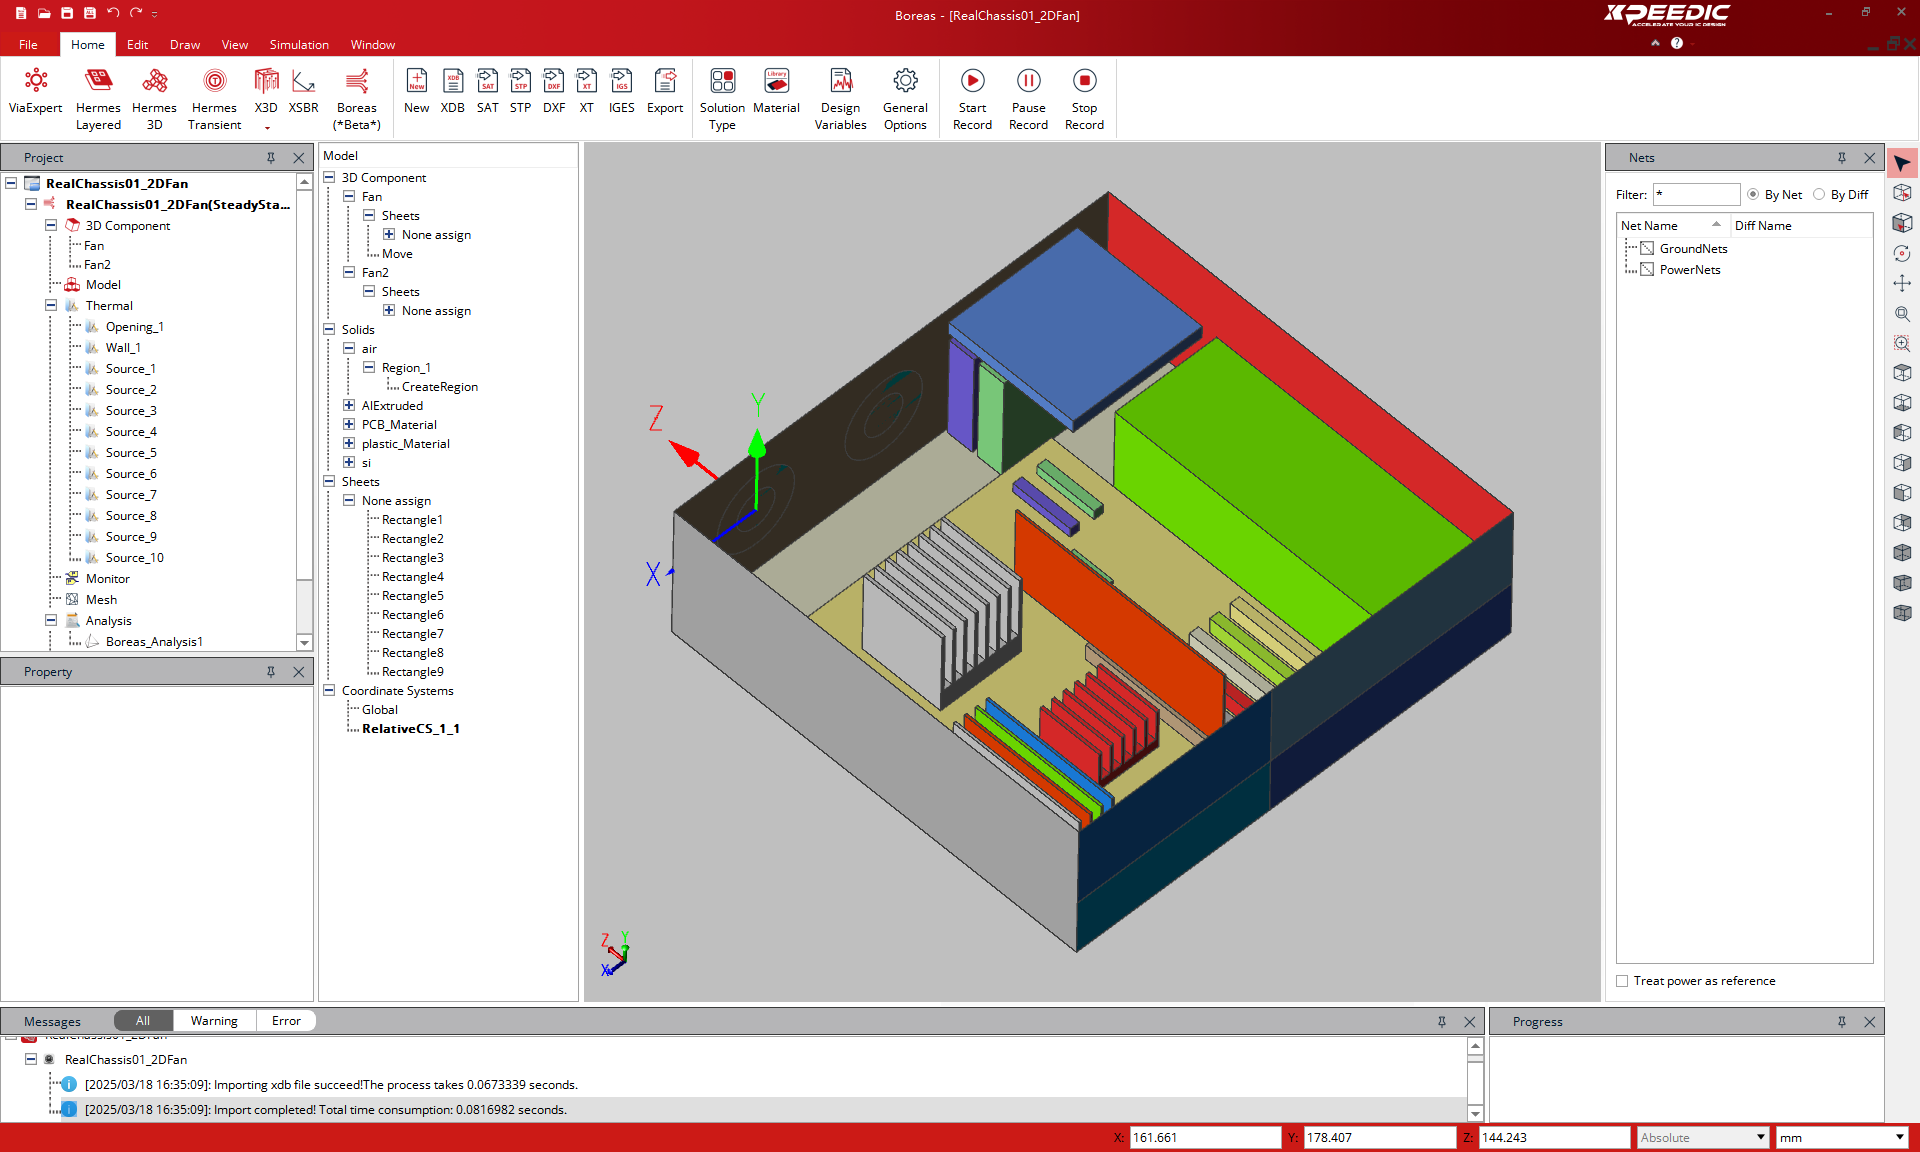
Task: Launch the ViaExpert tool
Action: click(x=35, y=92)
